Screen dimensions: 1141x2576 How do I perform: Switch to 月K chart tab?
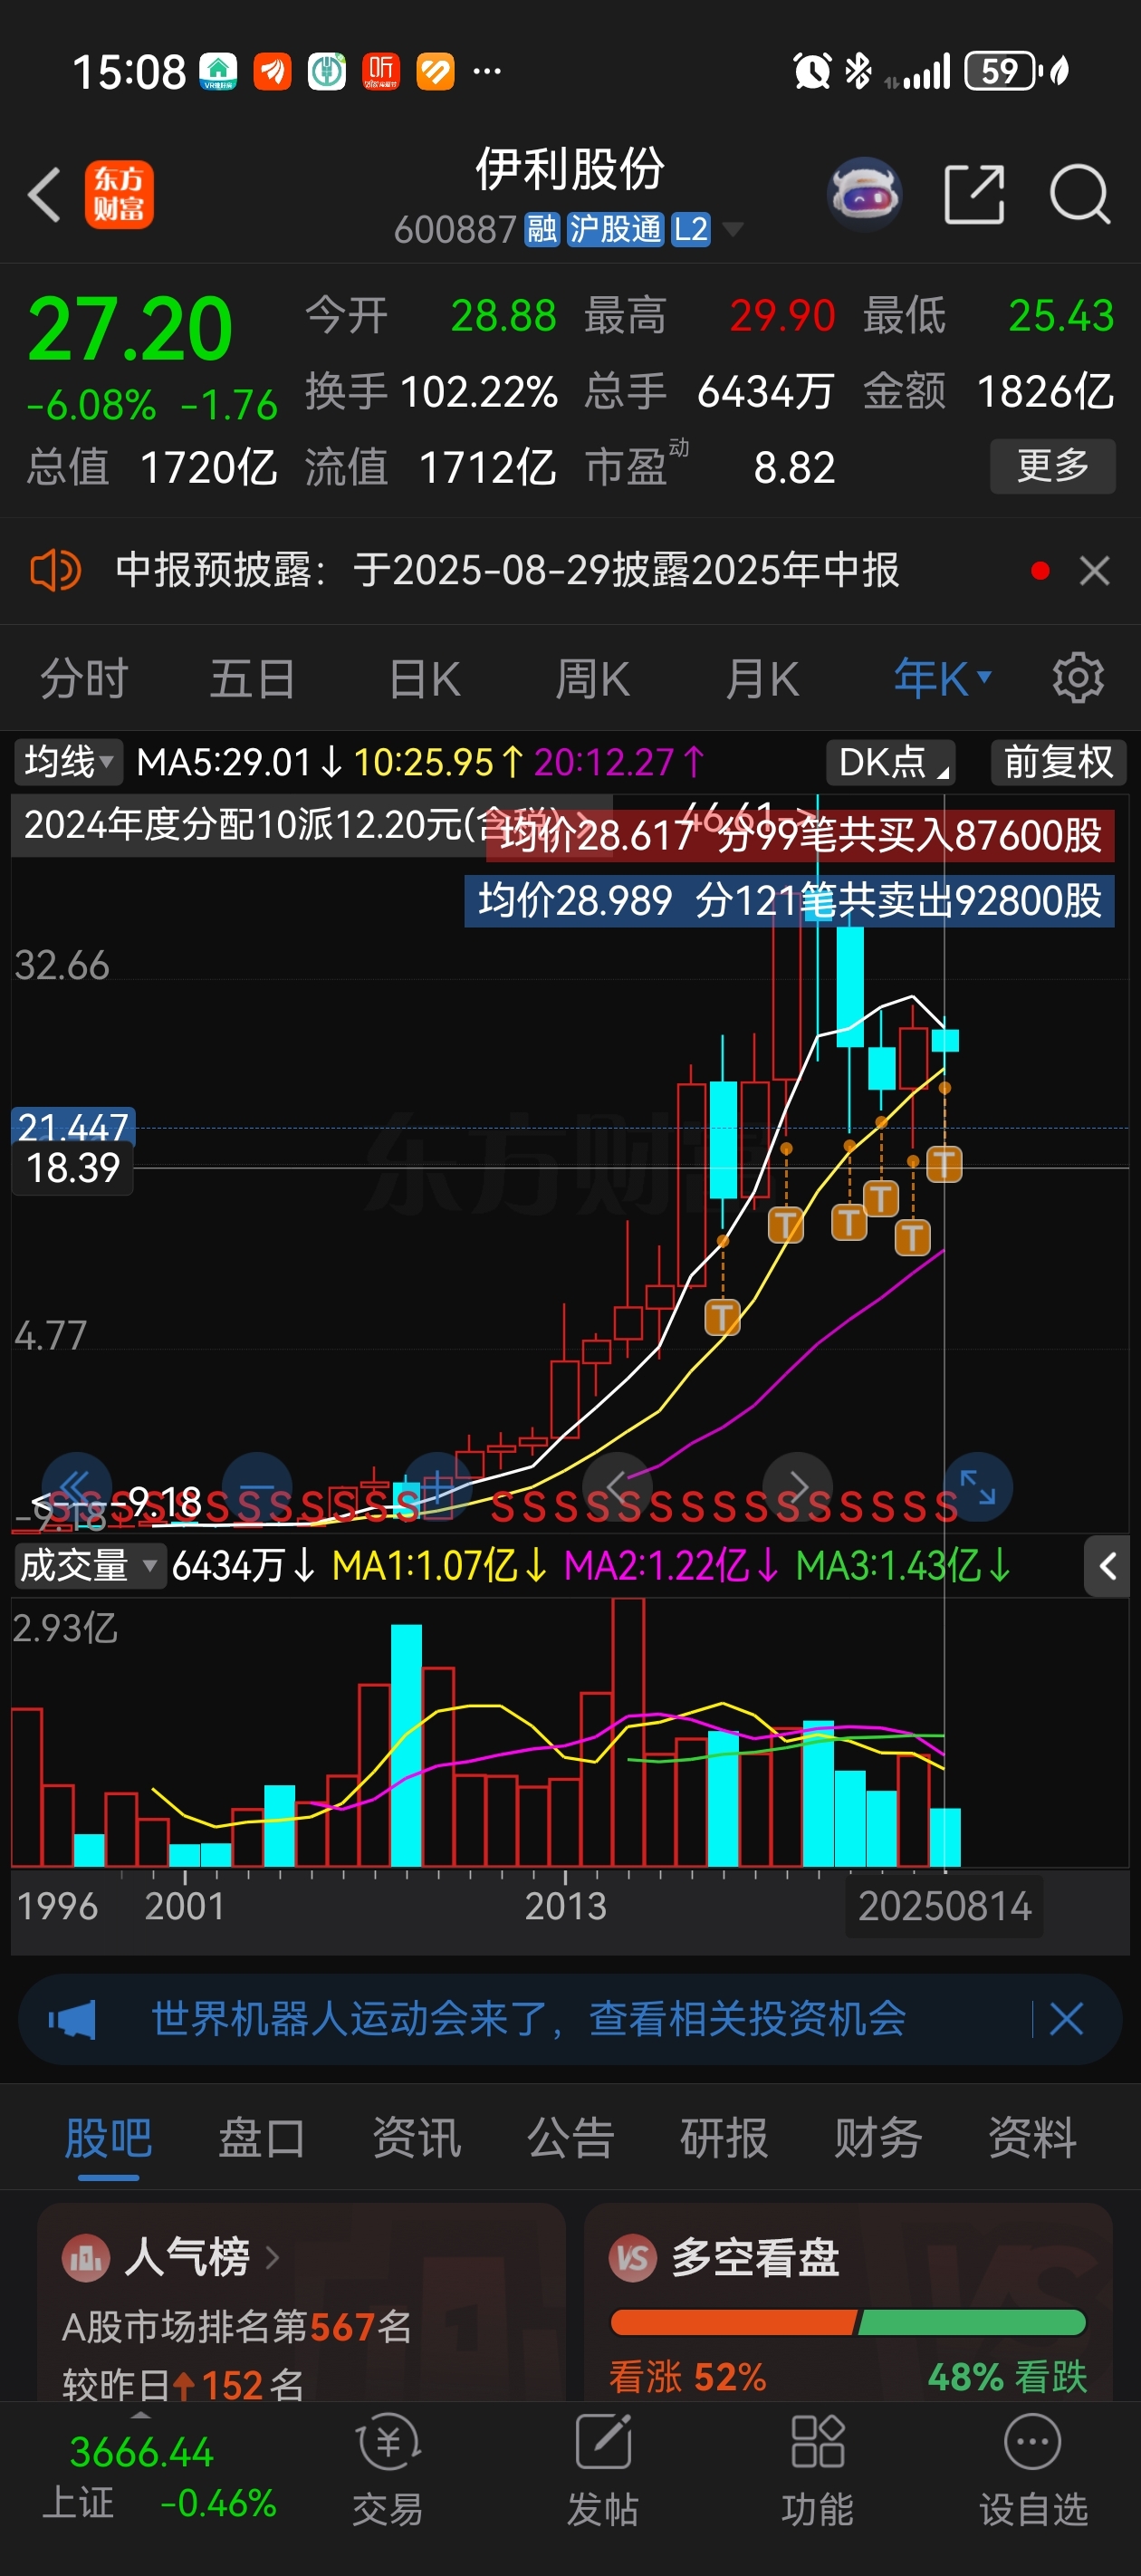pos(762,679)
